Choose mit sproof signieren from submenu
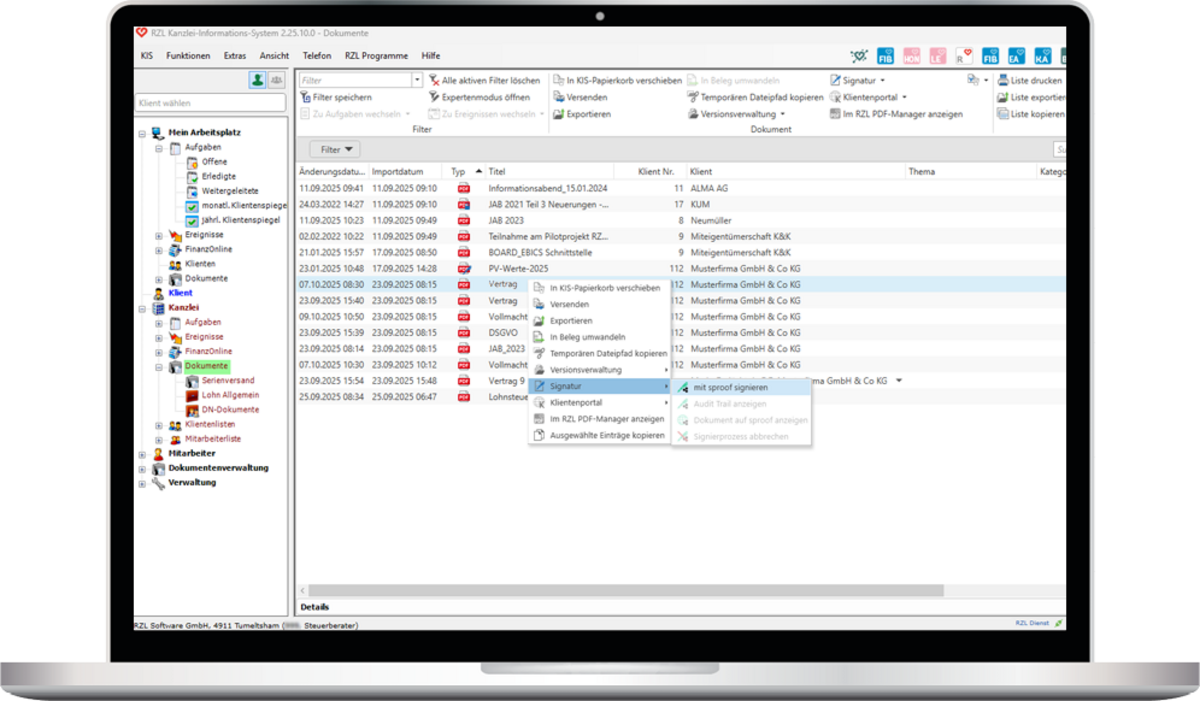This screenshot has width=1200, height=701. pos(730,387)
